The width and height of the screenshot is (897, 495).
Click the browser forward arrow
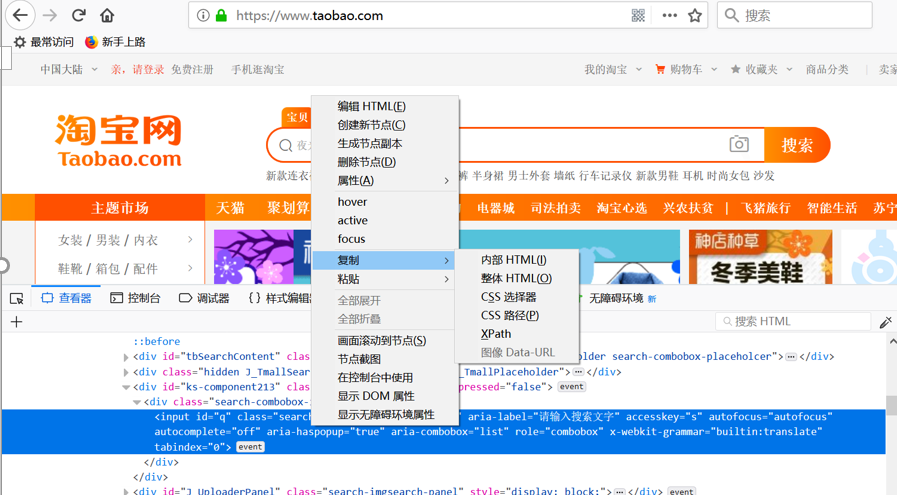tap(50, 15)
